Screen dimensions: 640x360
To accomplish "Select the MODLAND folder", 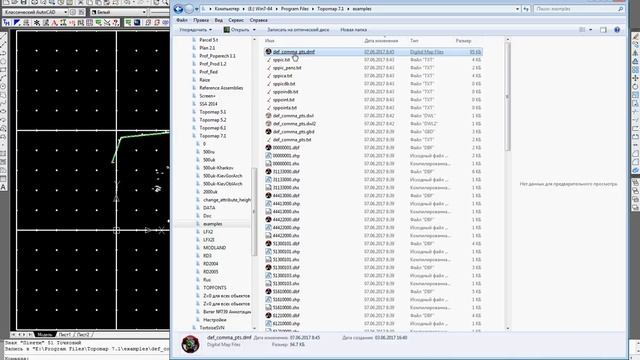I will 215,248.
